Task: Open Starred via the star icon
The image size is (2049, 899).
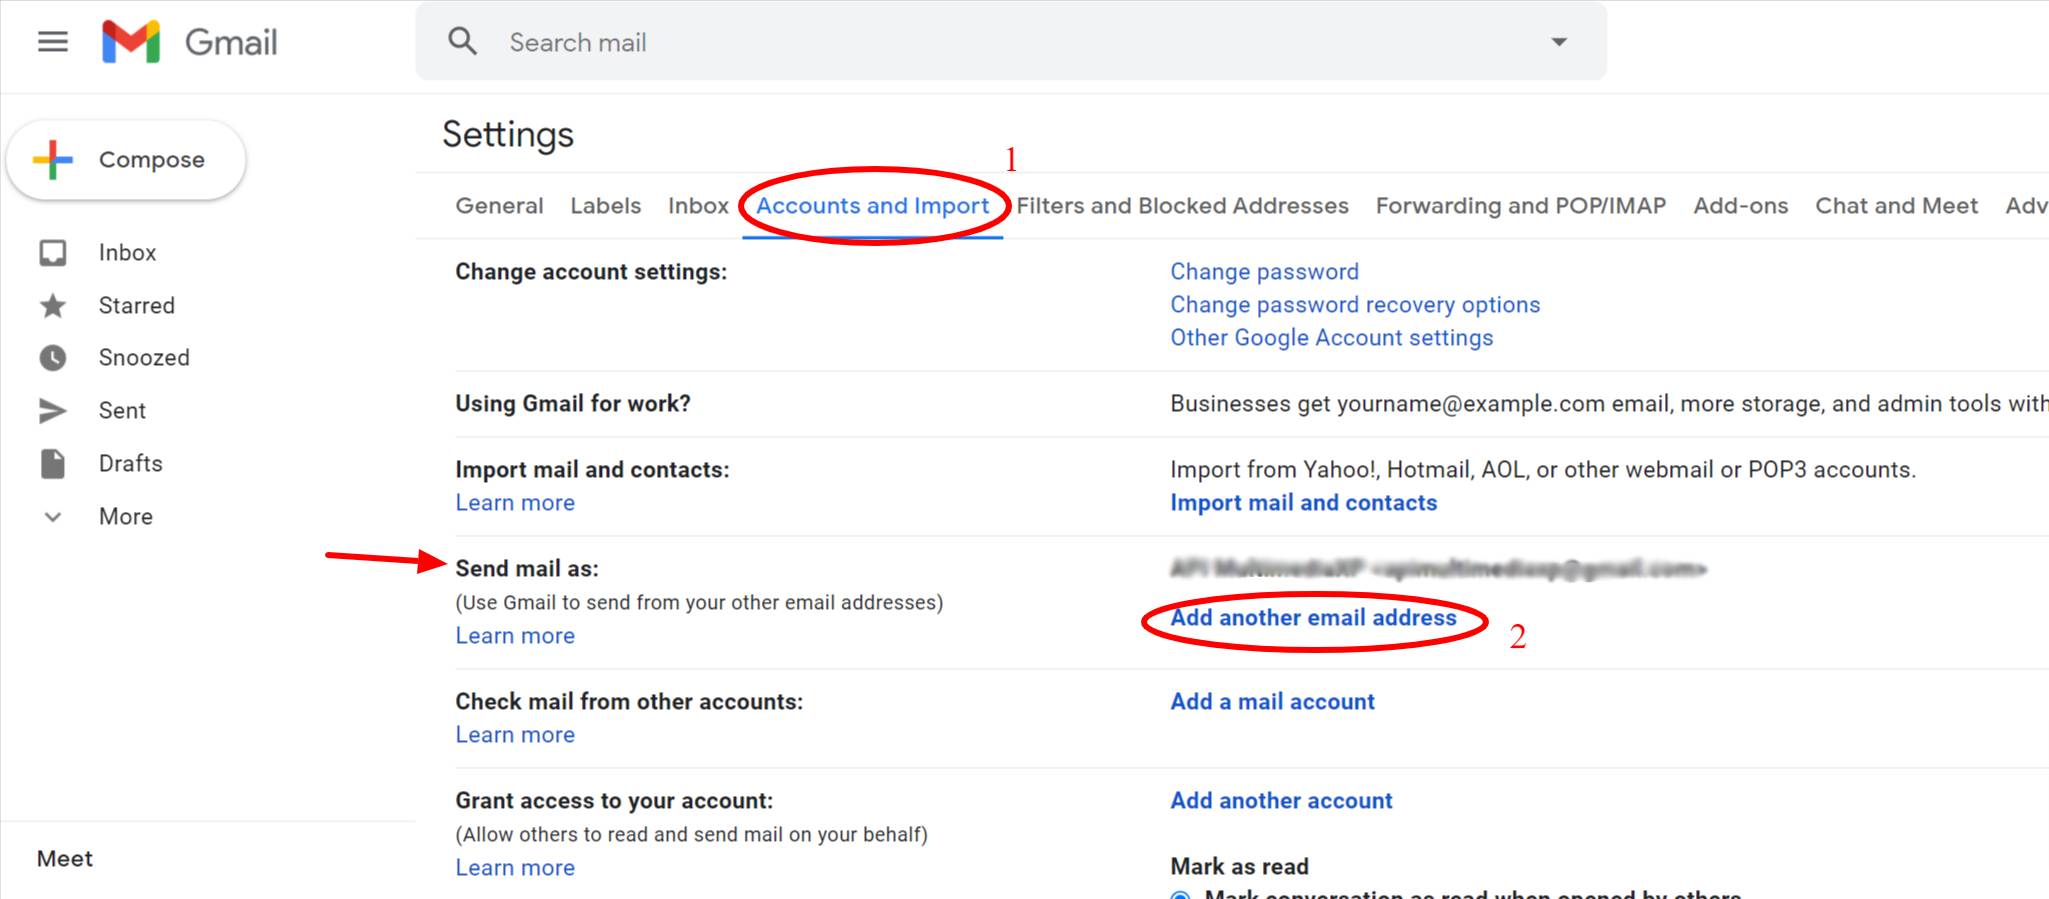Action: click(53, 306)
